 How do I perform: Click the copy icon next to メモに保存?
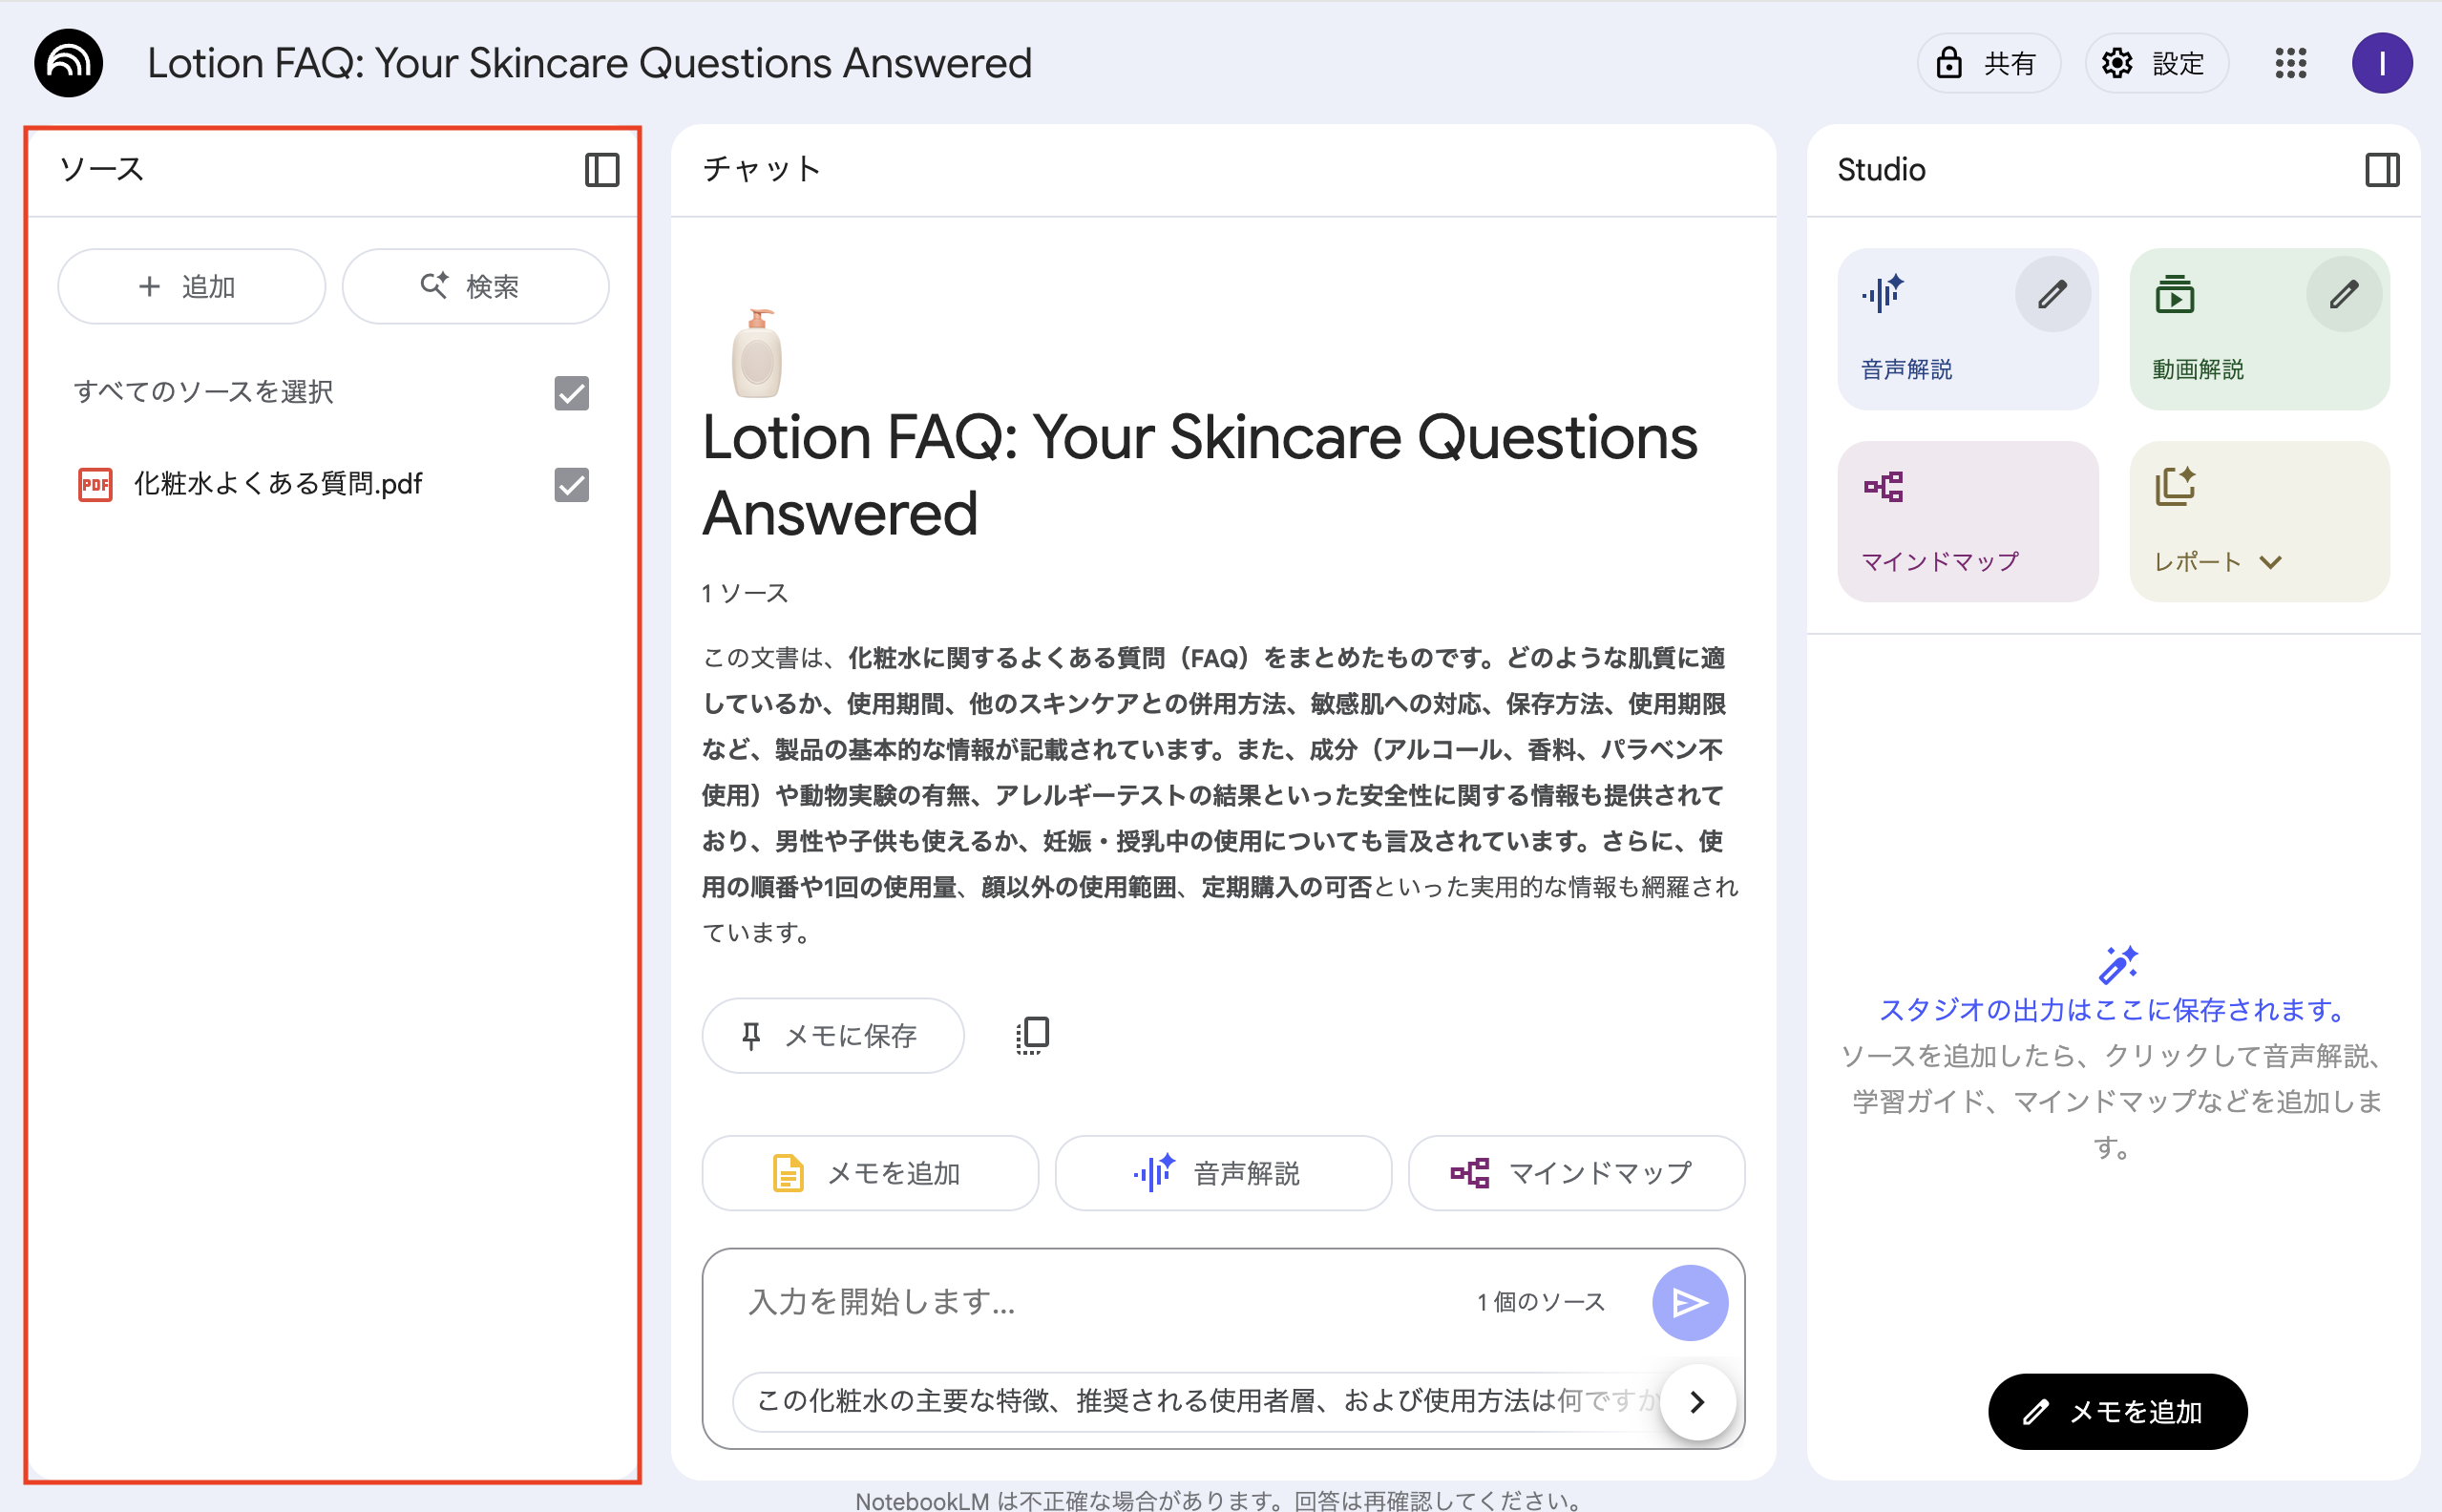[x=1032, y=1035]
